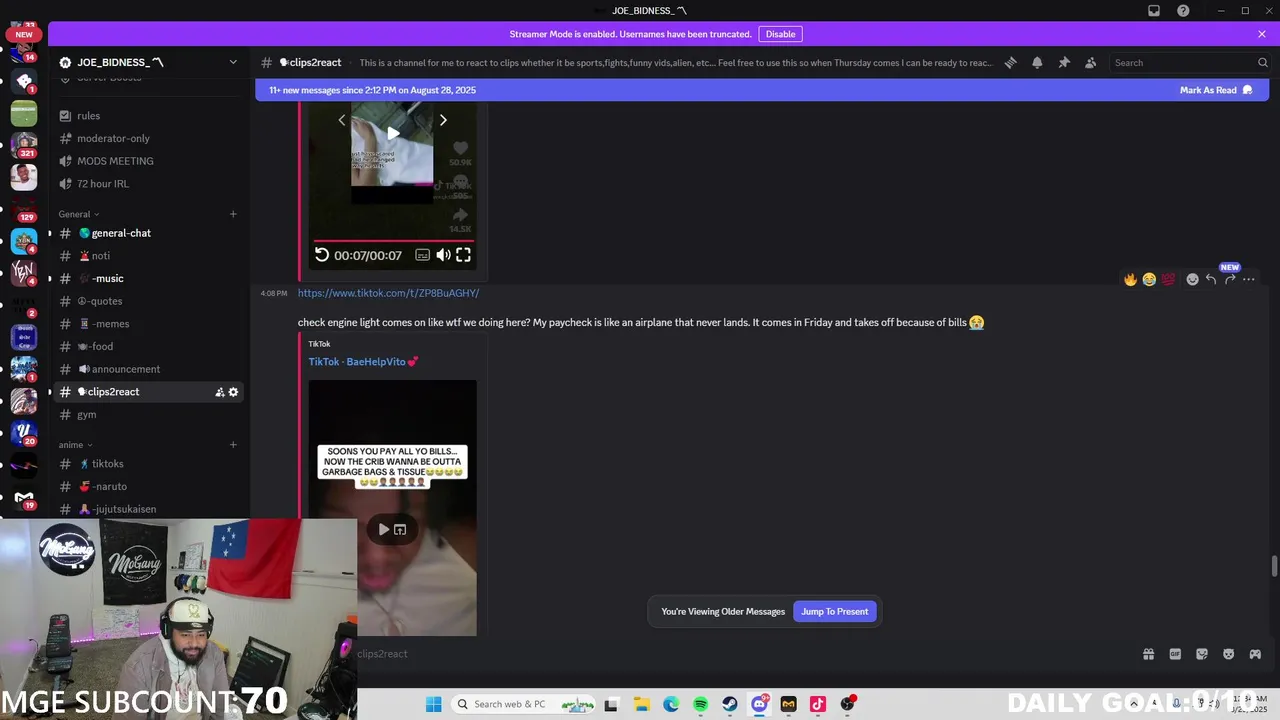Open Add Reaction emoji picker

point(1192,279)
